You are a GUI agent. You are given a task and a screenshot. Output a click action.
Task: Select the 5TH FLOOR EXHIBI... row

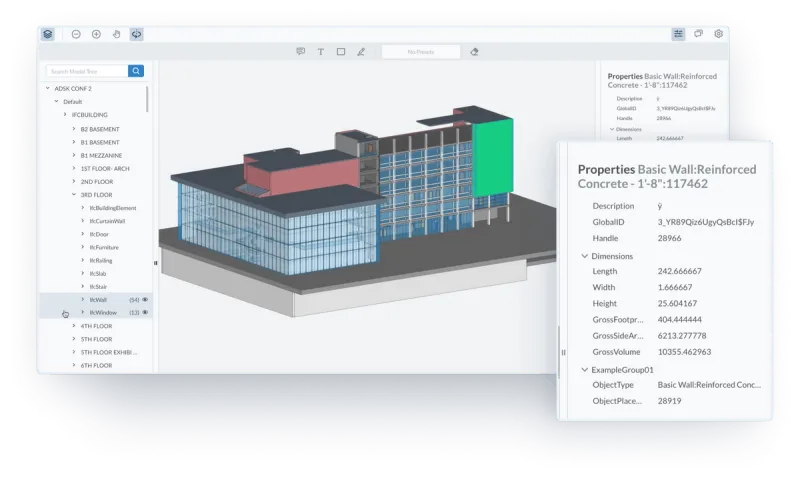(96, 352)
